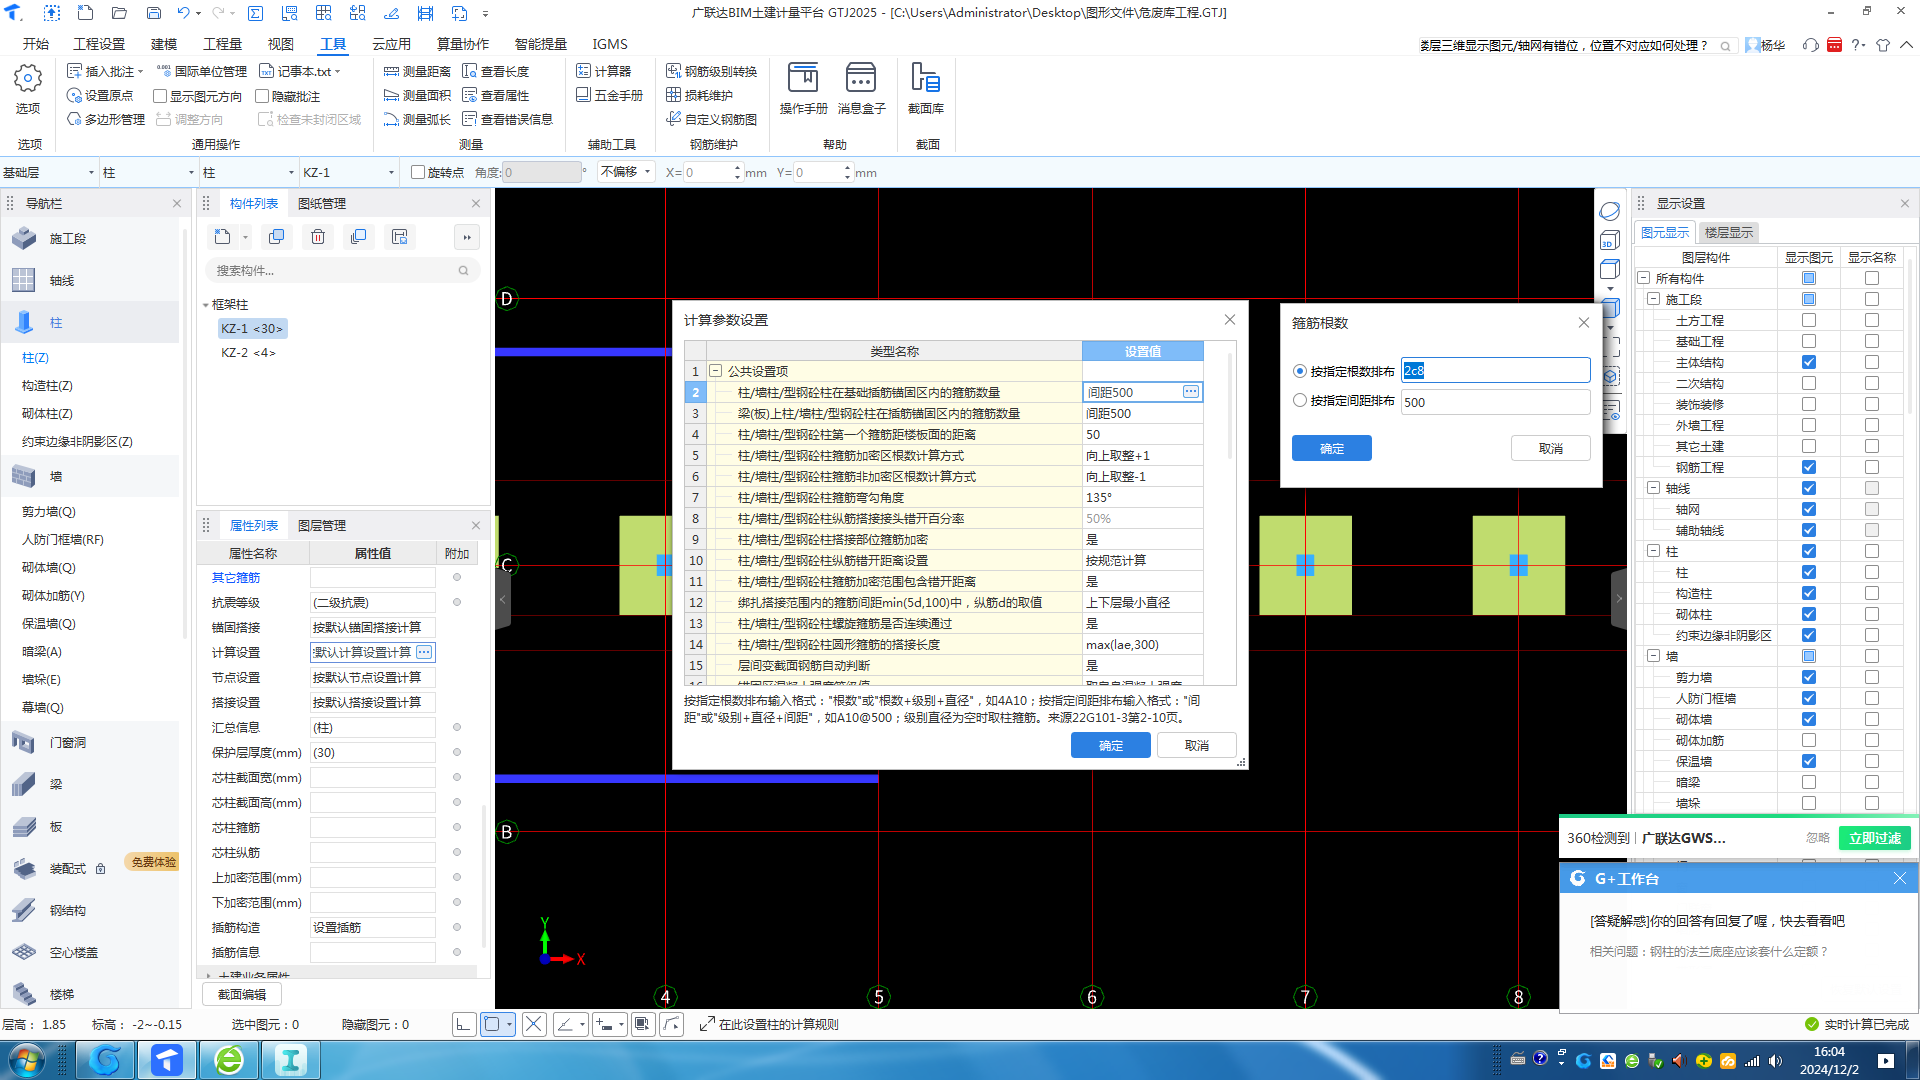Click the 操作手册 manual icon
1920x1080 pixels.
pos(803,78)
